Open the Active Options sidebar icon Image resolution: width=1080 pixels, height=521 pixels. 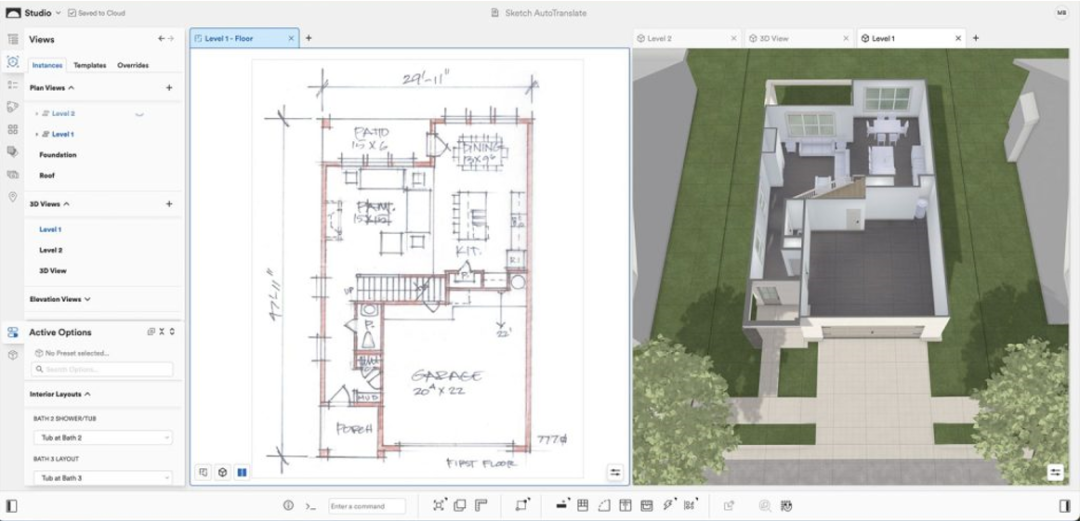pos(12,332)
